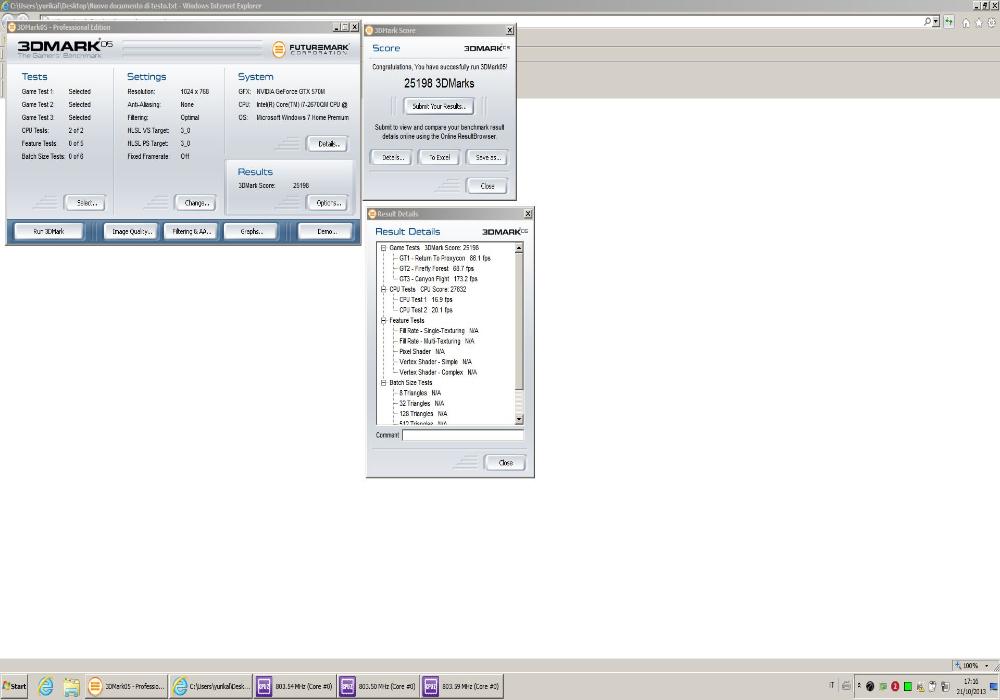Open Options in the Results section
The width and height of the screenshot is (1000, 700).
(x=328, y=203)
